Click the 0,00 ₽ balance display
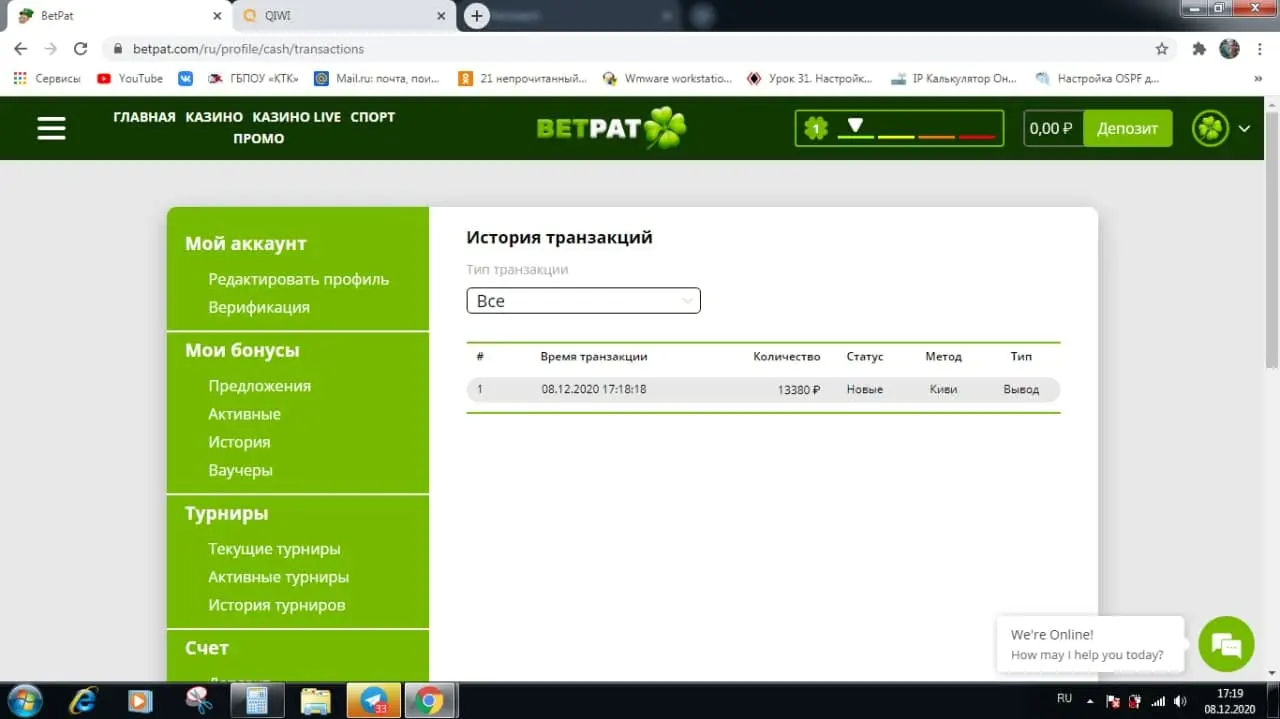The height and width of the screenshot is (719, 1280). tap(1053, 128)
